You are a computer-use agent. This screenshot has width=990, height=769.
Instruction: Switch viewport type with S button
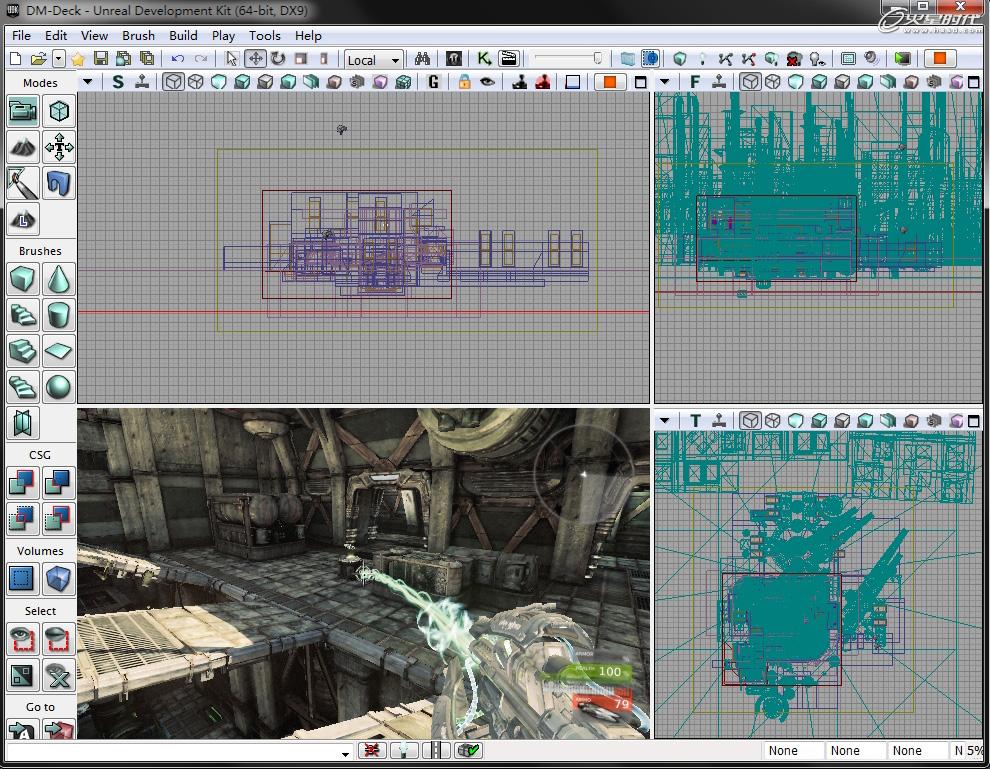pyautogui.click(x=118, y=82)
